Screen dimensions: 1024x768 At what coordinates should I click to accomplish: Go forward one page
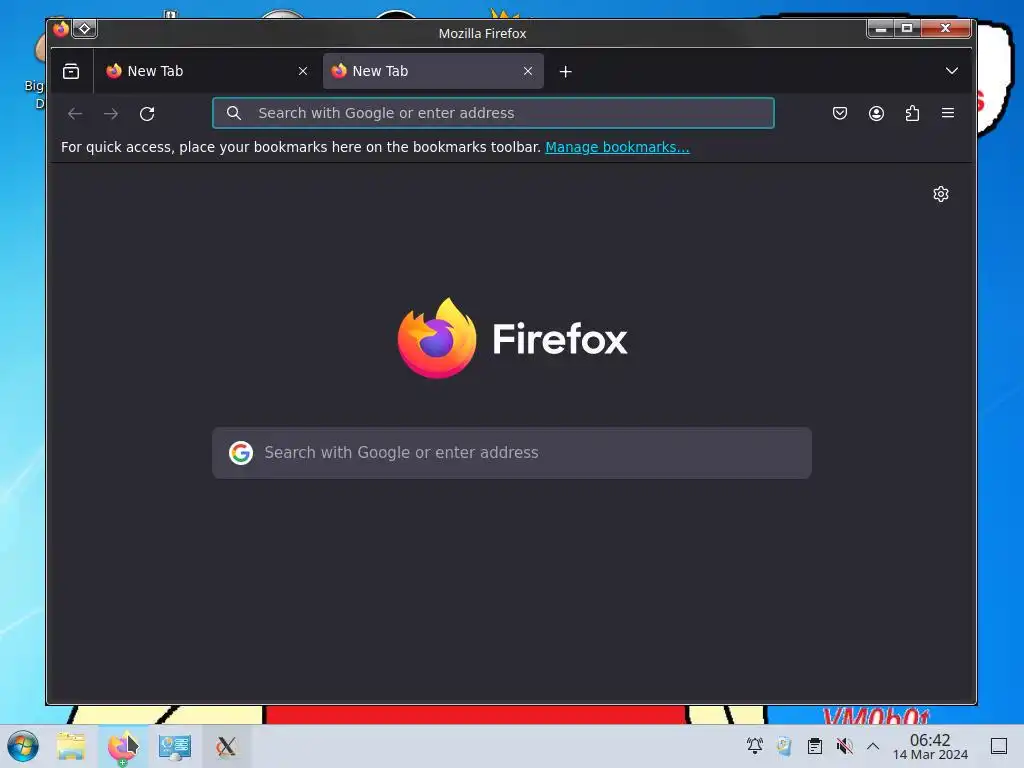tap(111, 114)
